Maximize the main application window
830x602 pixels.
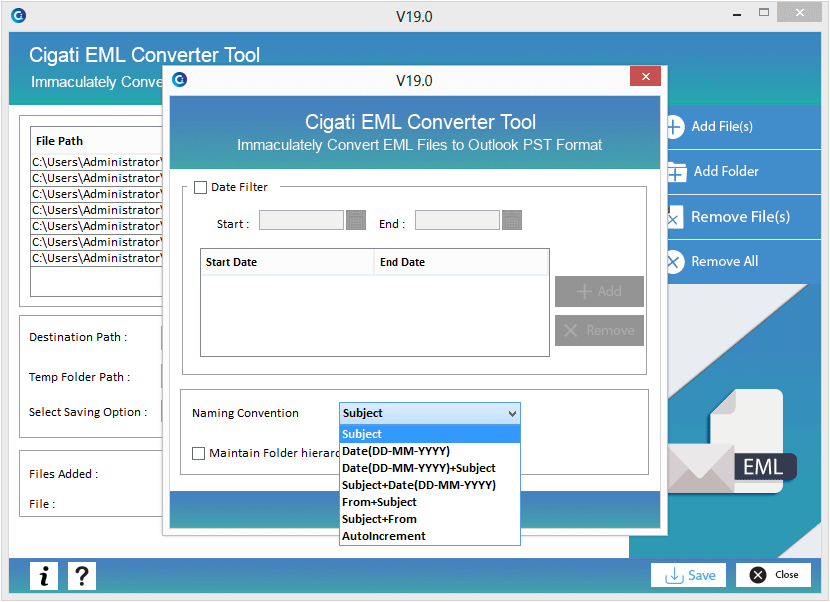[x=764, y=13]
